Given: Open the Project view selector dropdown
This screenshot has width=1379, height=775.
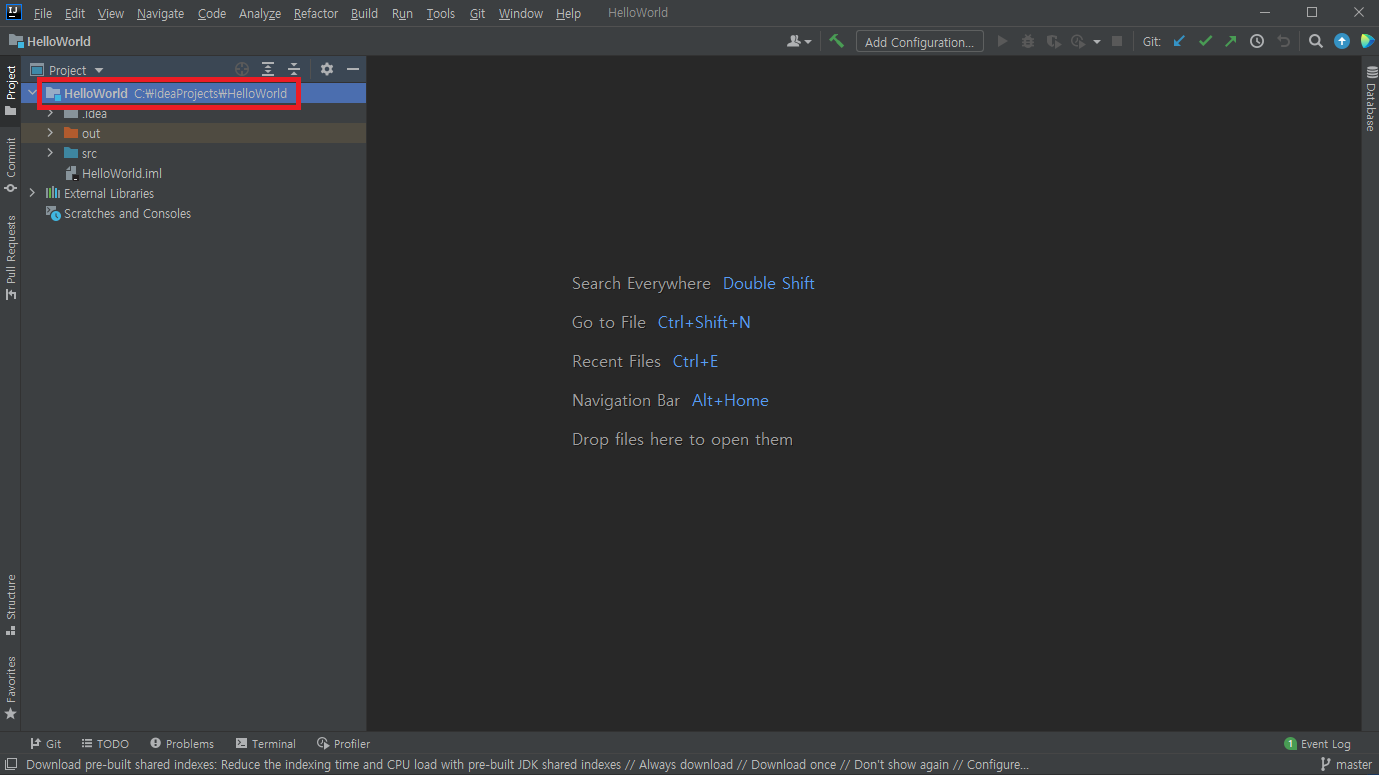Looking at the screenshot, I should tap(68, 70).
